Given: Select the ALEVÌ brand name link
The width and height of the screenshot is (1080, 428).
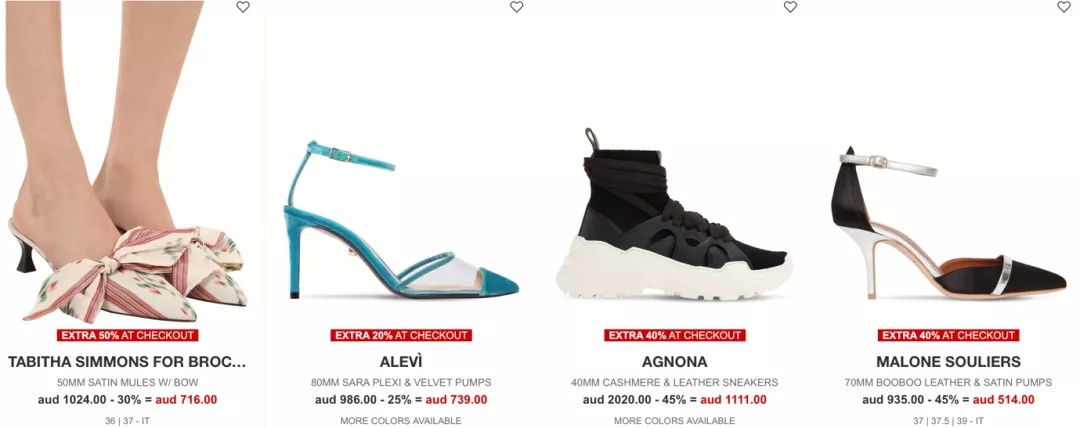Looking at the screenshot, I should 401,362.
